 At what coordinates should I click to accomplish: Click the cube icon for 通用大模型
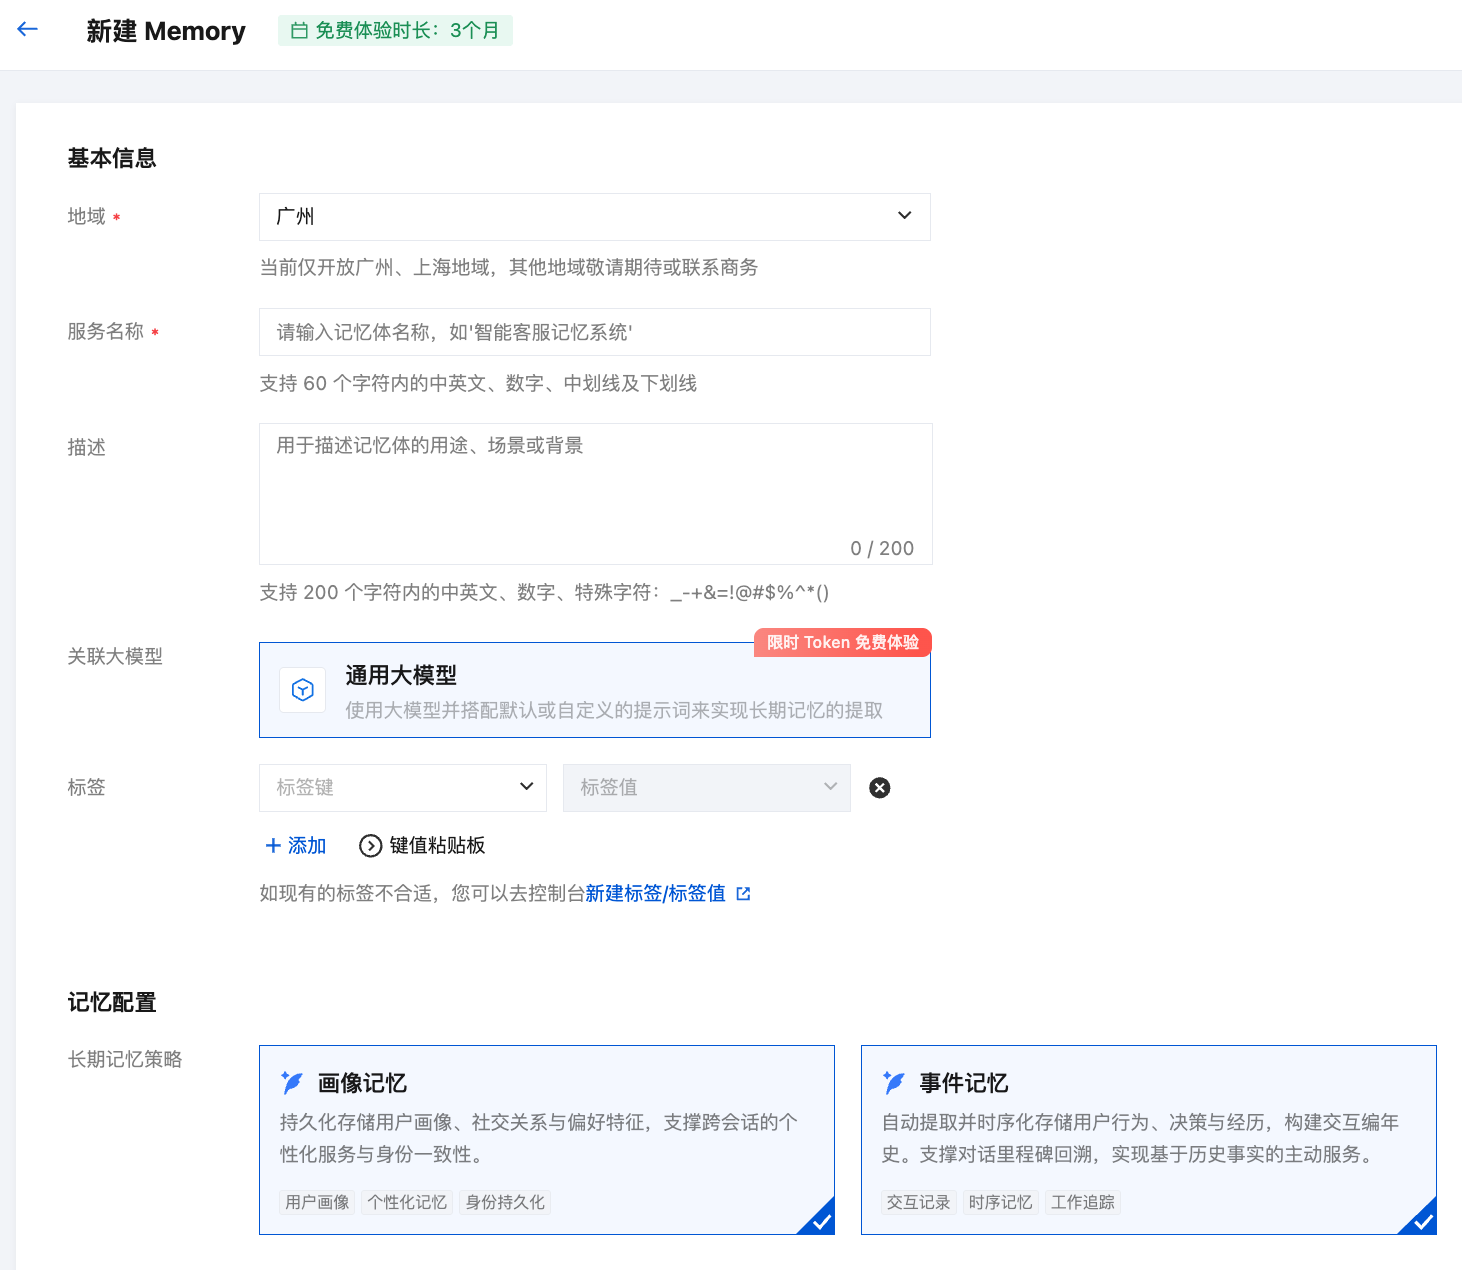point(303,690)
